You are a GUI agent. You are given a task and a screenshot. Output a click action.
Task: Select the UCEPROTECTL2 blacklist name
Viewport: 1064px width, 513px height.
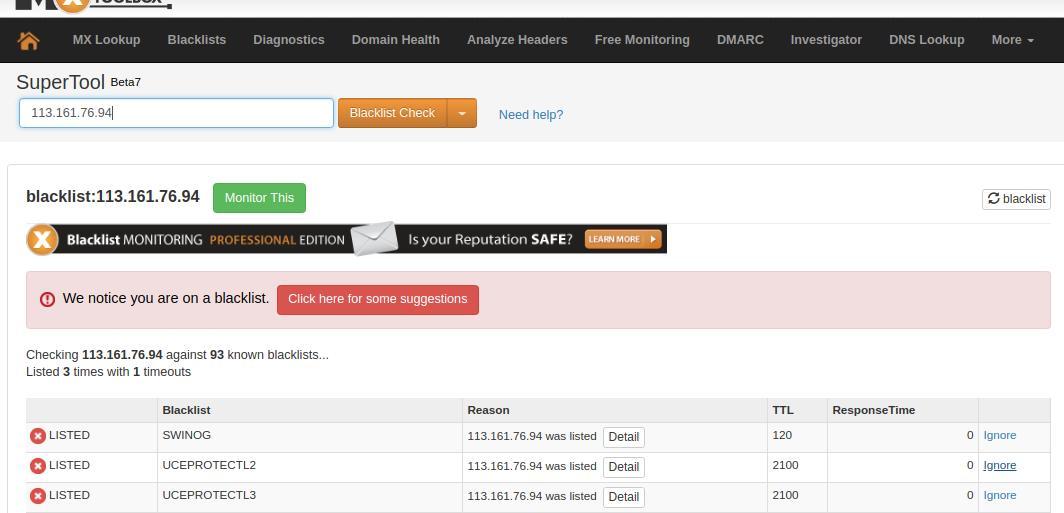click(209, 465)
